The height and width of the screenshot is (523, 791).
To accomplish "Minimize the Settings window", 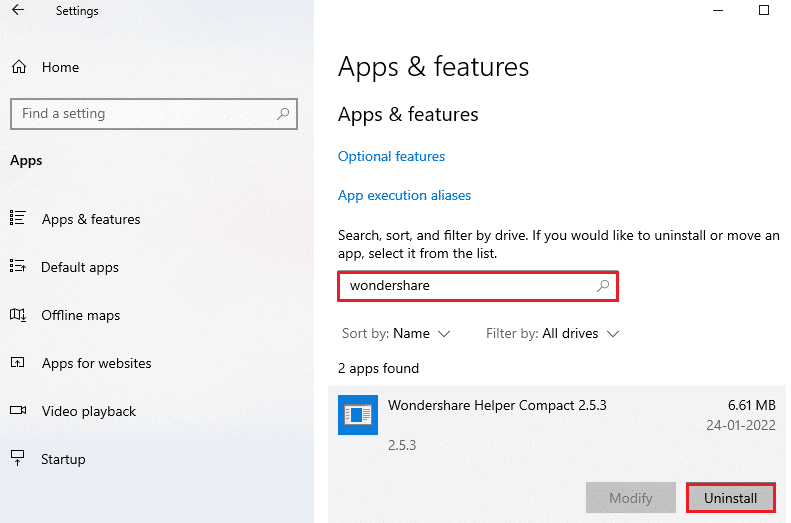I will tap(718, 10).
